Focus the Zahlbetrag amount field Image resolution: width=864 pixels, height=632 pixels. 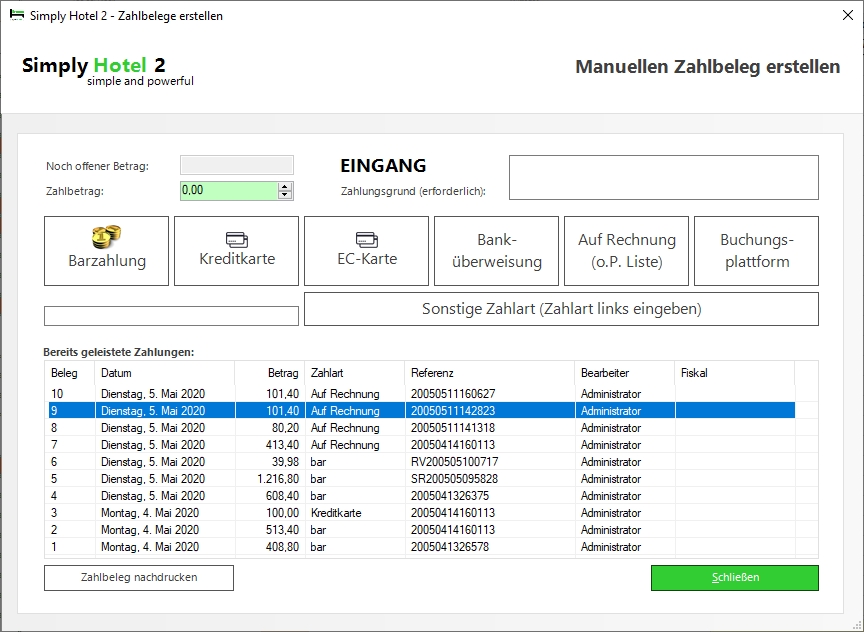pyautogui.click(x=229, y=191)
